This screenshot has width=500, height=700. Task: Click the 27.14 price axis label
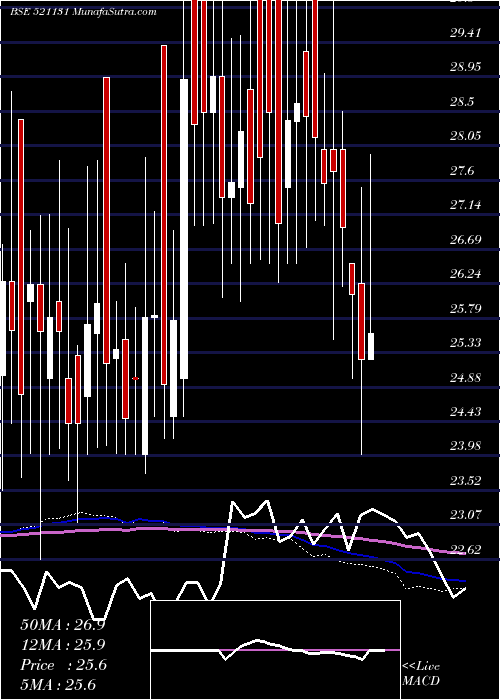point(466,205)
